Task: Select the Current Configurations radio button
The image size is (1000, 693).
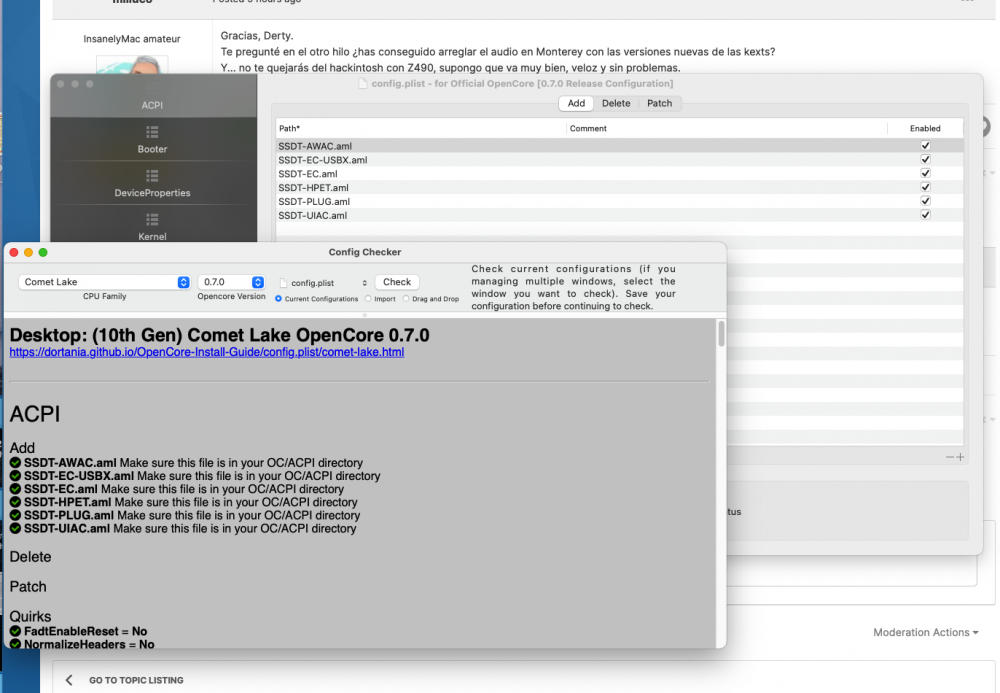Action: pyautogui.click(x=279, y=298)
